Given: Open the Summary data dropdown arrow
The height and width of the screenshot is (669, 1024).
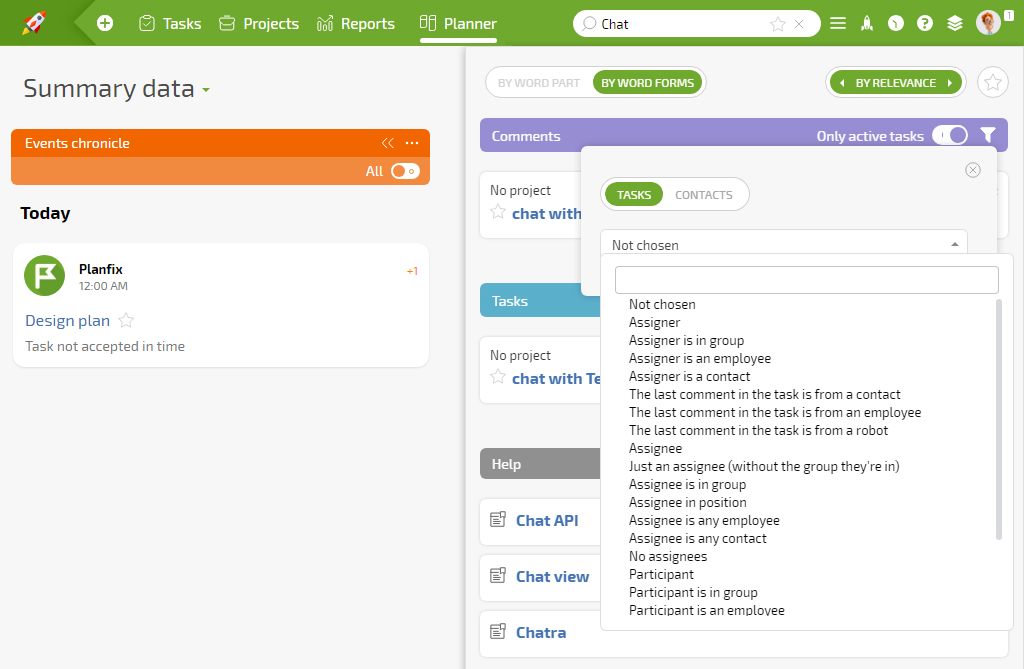Looking at the screenshot, I should pos(206,90).
